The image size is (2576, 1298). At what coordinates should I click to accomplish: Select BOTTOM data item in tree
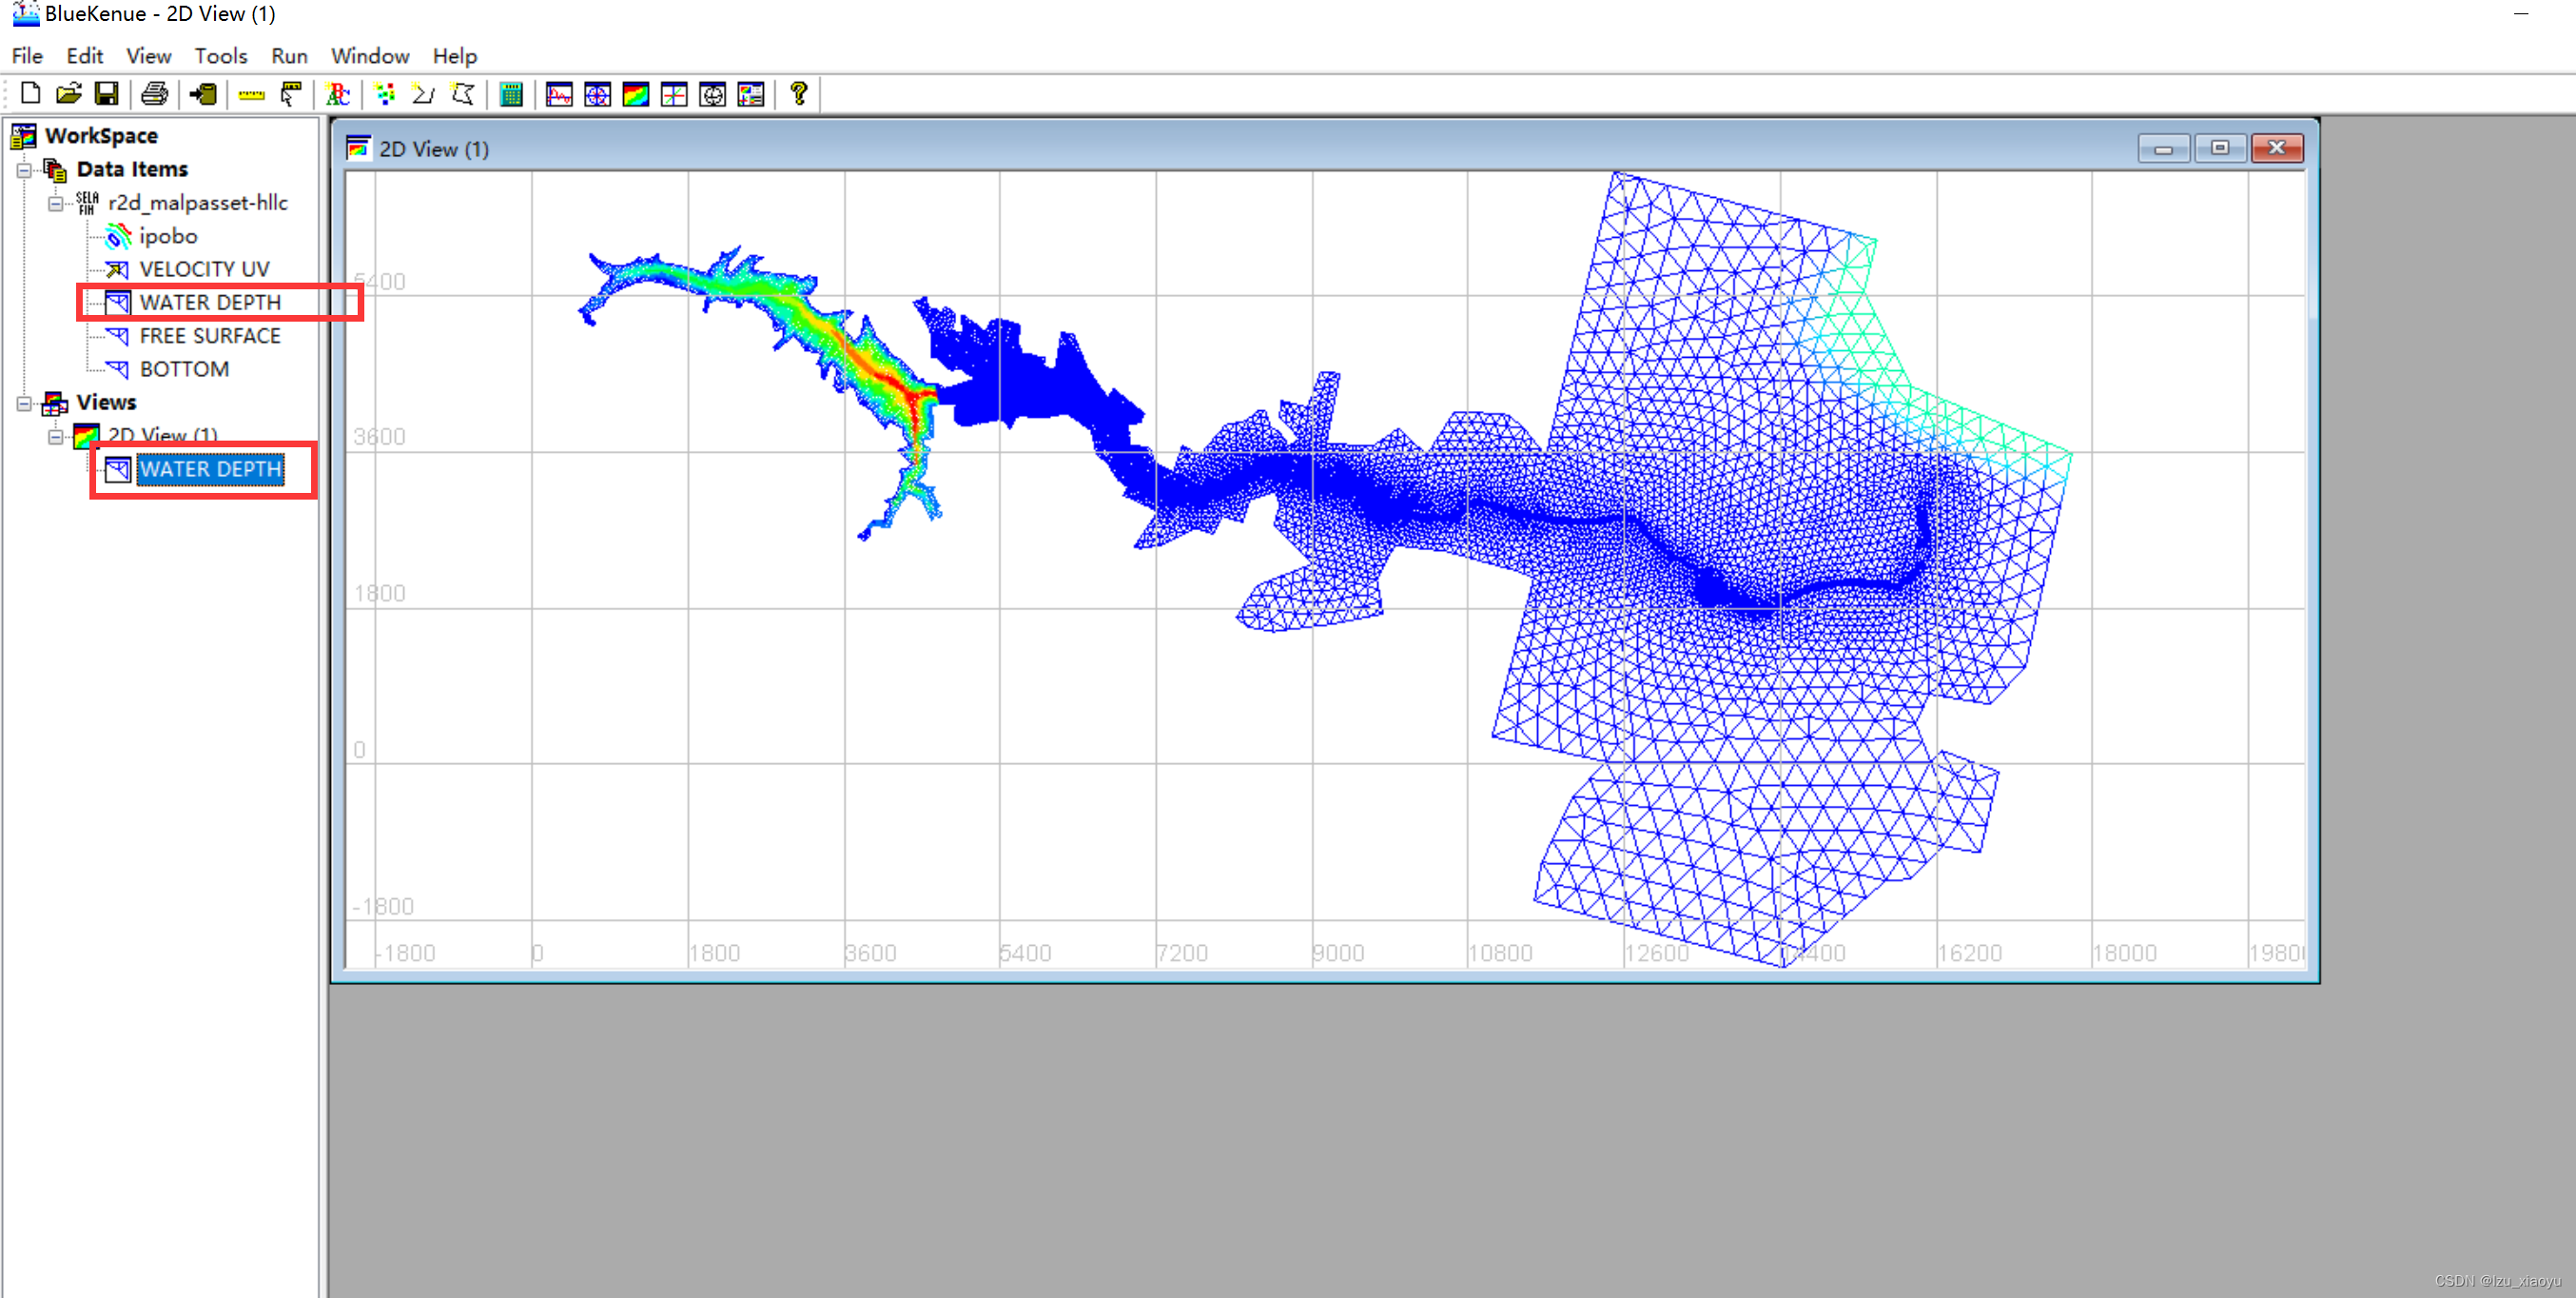tap(184, 369)
